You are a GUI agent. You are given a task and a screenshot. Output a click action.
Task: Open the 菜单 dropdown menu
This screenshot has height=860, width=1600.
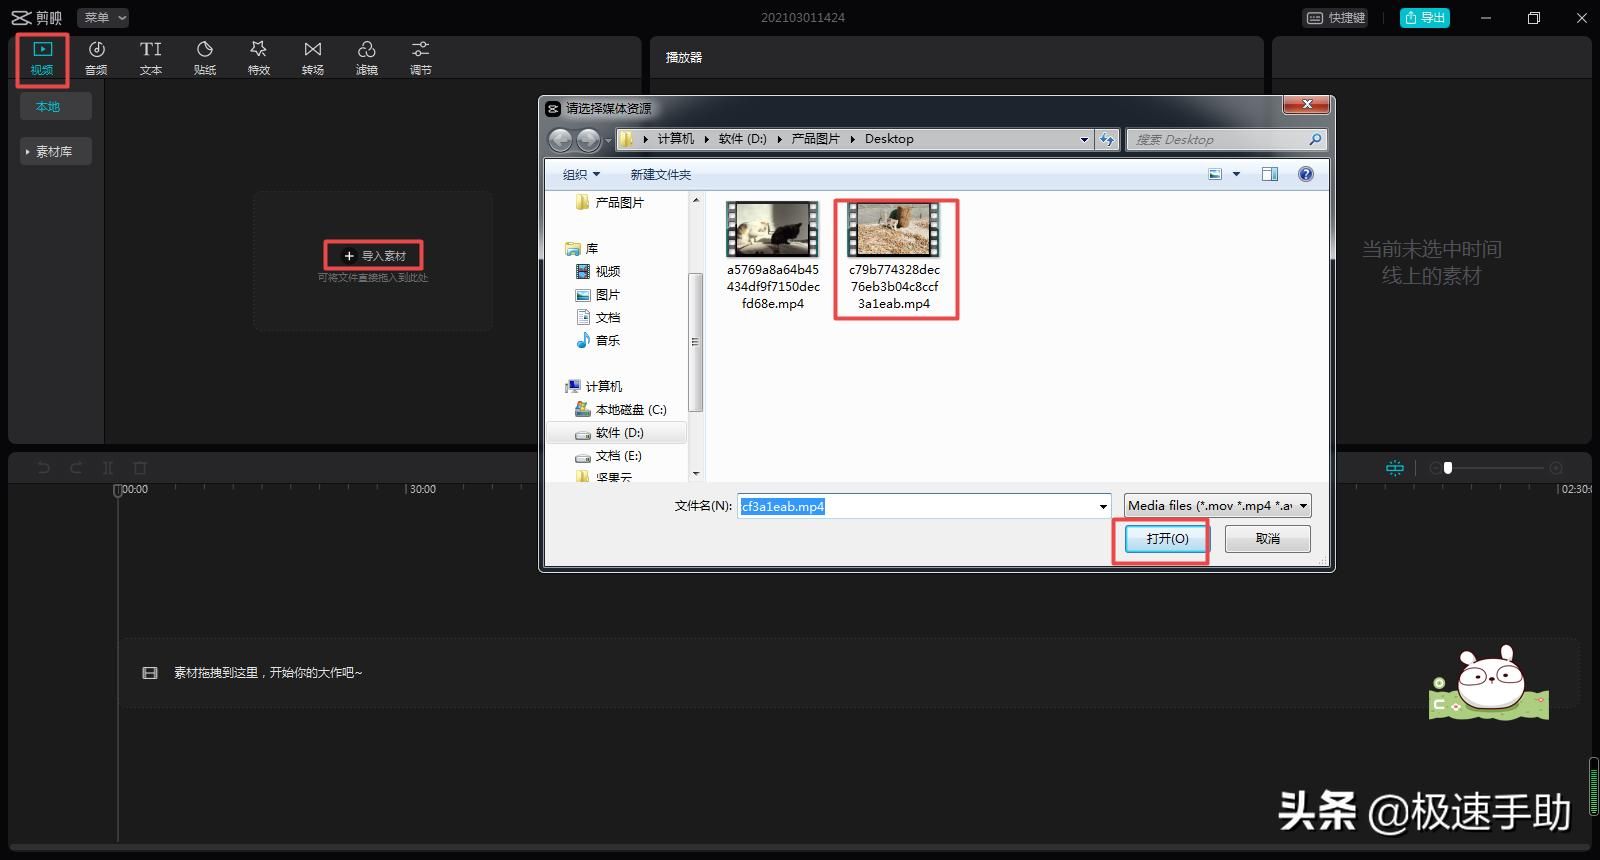(x=104, y=18)
